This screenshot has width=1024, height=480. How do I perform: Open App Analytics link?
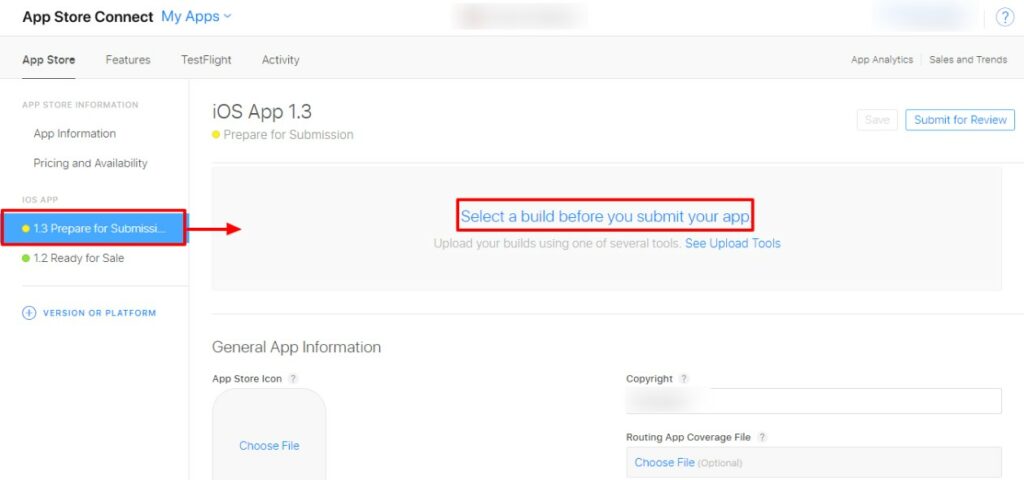tap(882, 59)
